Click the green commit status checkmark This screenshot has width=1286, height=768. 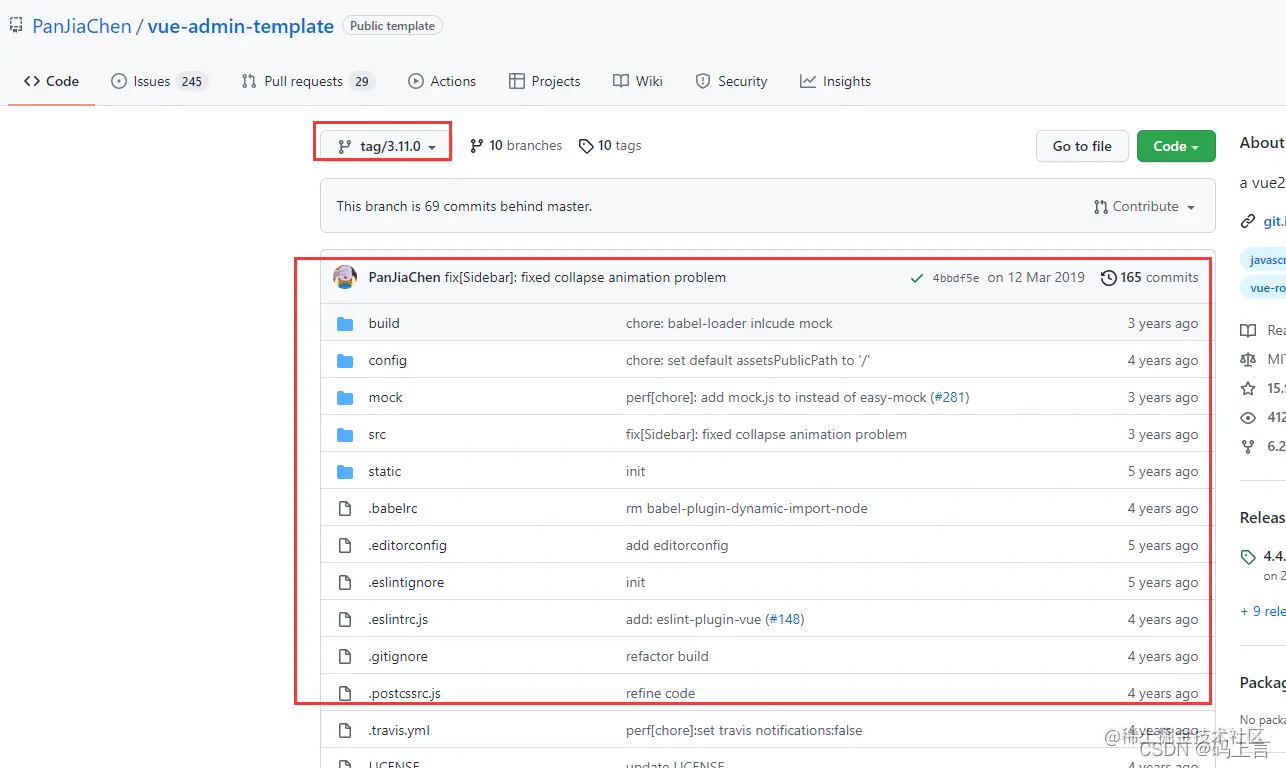(x=917, y=278)
